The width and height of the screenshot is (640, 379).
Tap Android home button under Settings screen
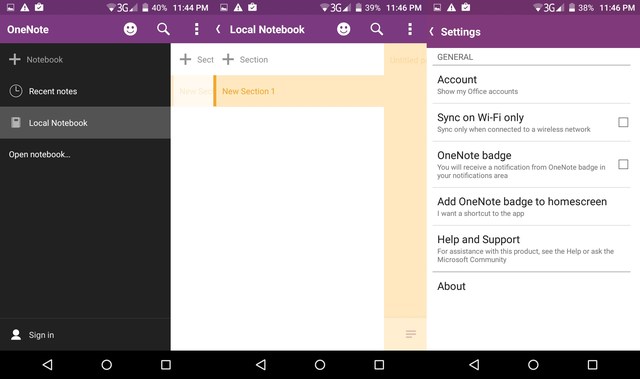pos(533,364)
